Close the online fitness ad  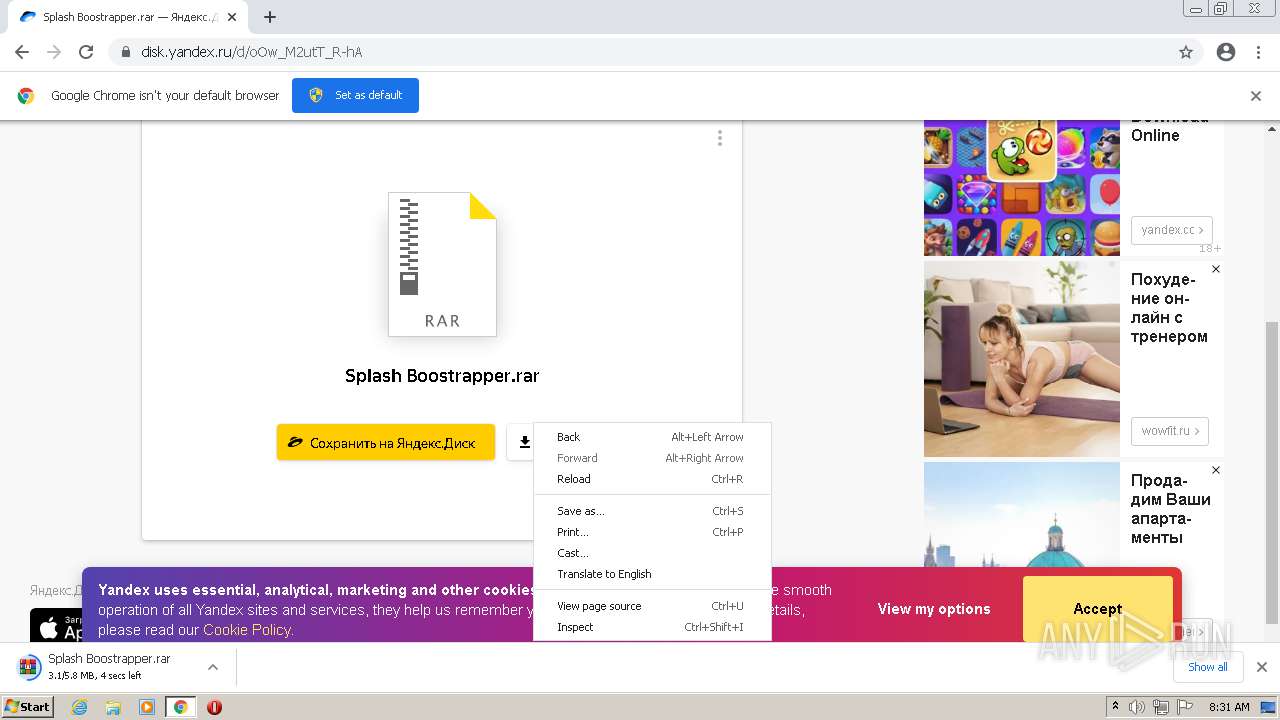(1216, 269)
